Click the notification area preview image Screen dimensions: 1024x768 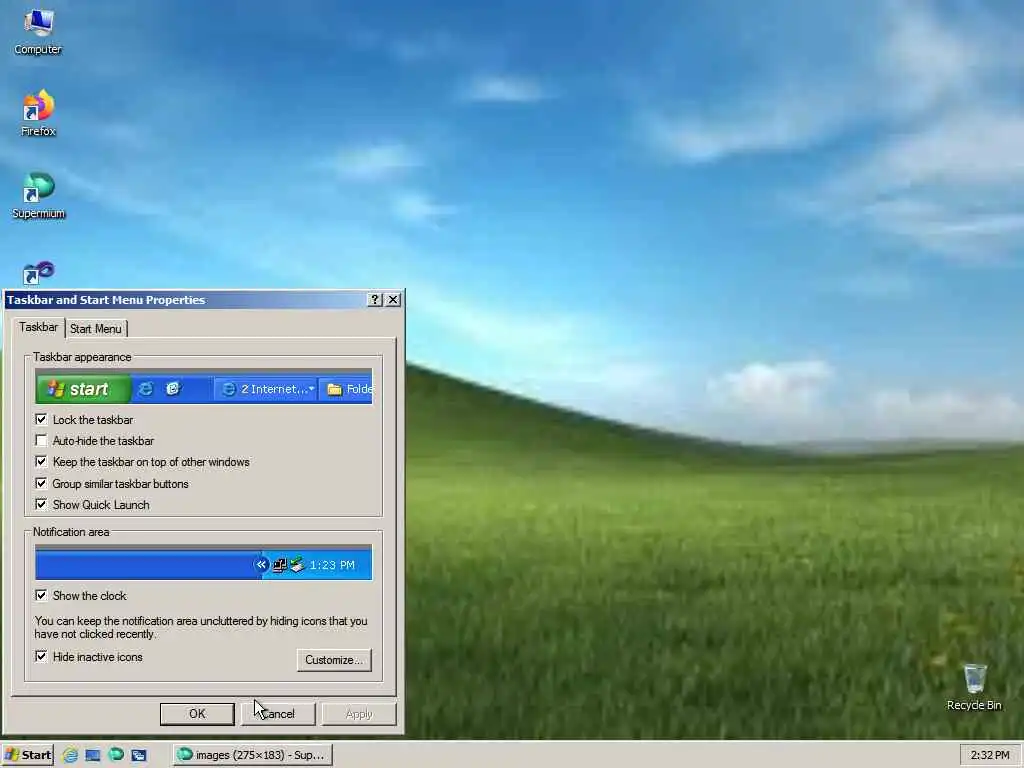point(204,562)
